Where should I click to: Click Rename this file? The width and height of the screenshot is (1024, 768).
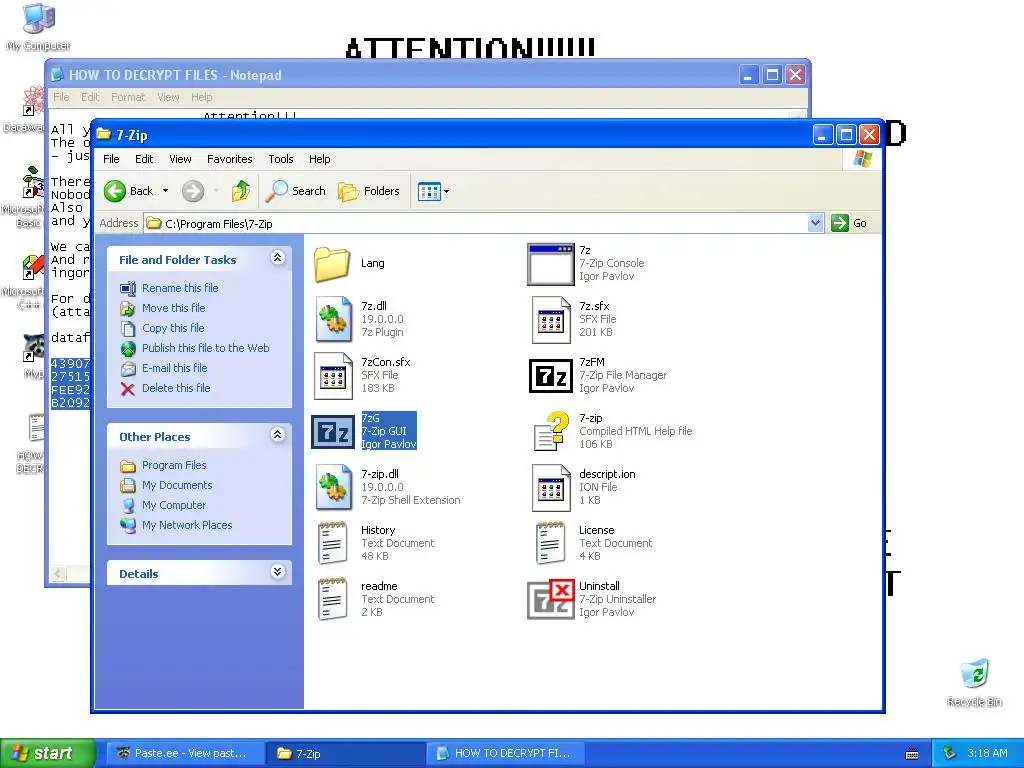pos(180,288)
